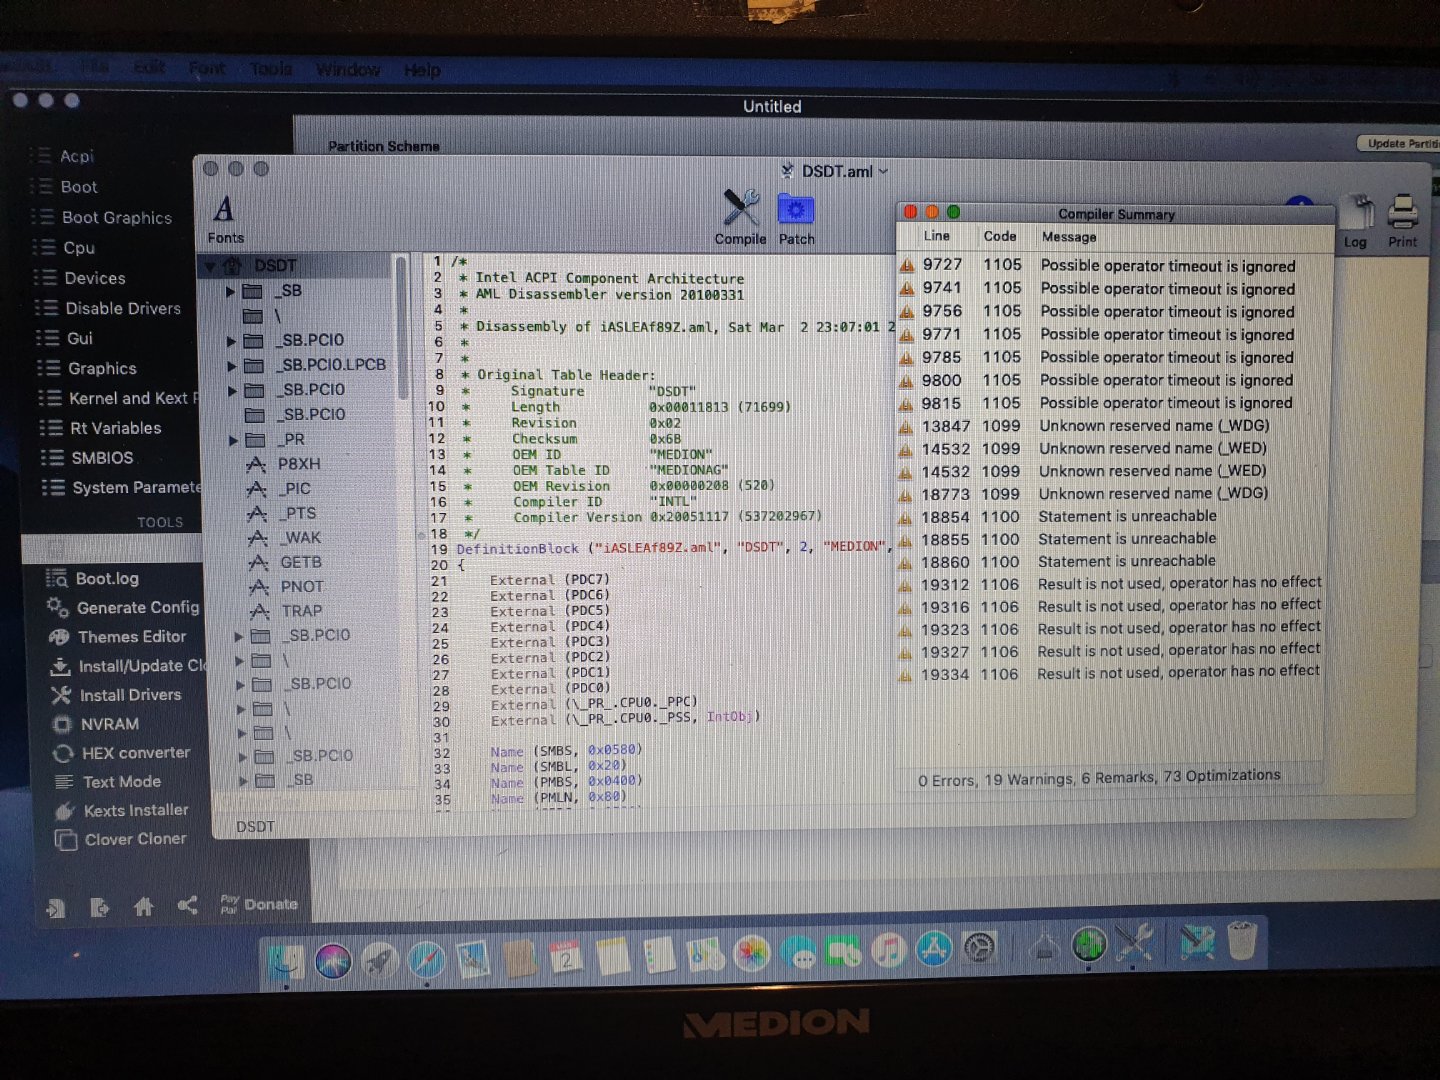The height and width of the screenshot is (1080, 1440).
Task: Sort Compiler Summary by Code column
Action: point(999,237)
